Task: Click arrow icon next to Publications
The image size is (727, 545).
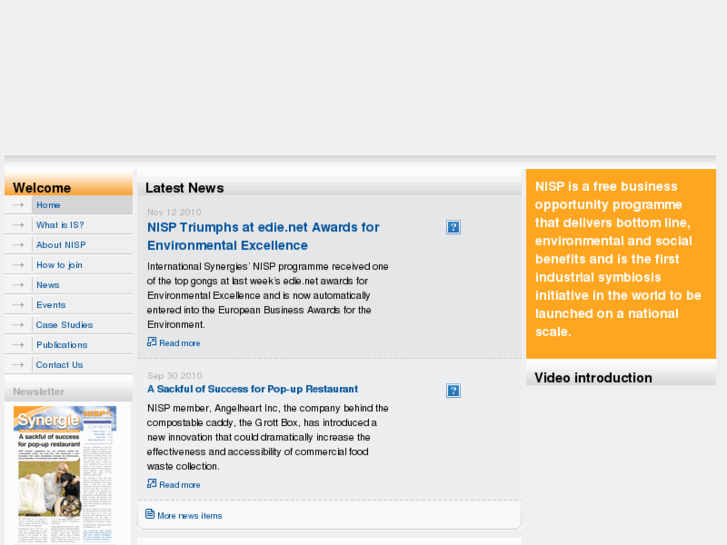Action: (18, 345)
